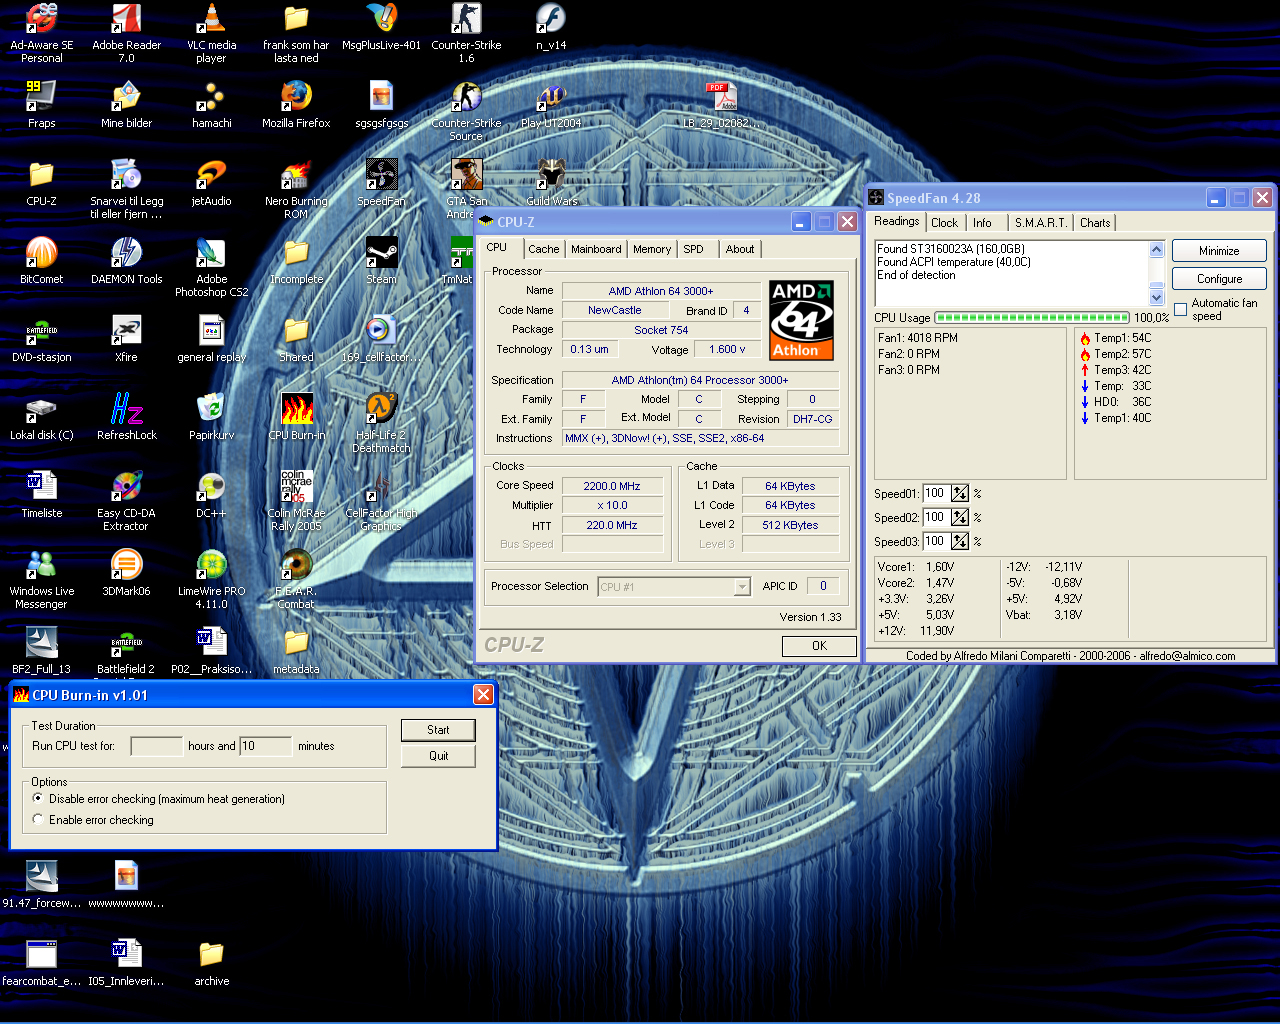Switch to Memory tab in CPU-Z

tap(652, 249)
